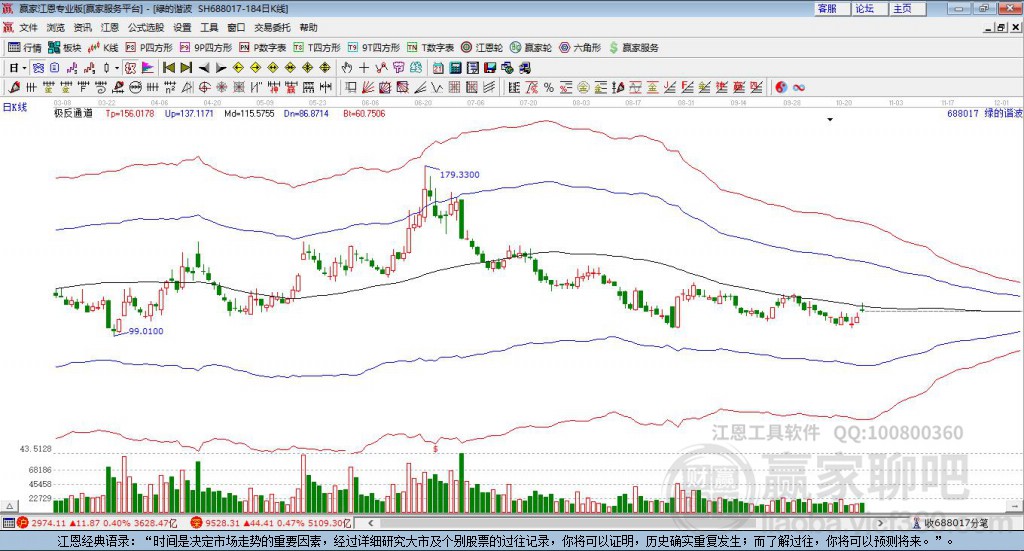Screen dimensions: 1024x551
Task: Open the 交易委托 menu
Action: pos(272,28)
